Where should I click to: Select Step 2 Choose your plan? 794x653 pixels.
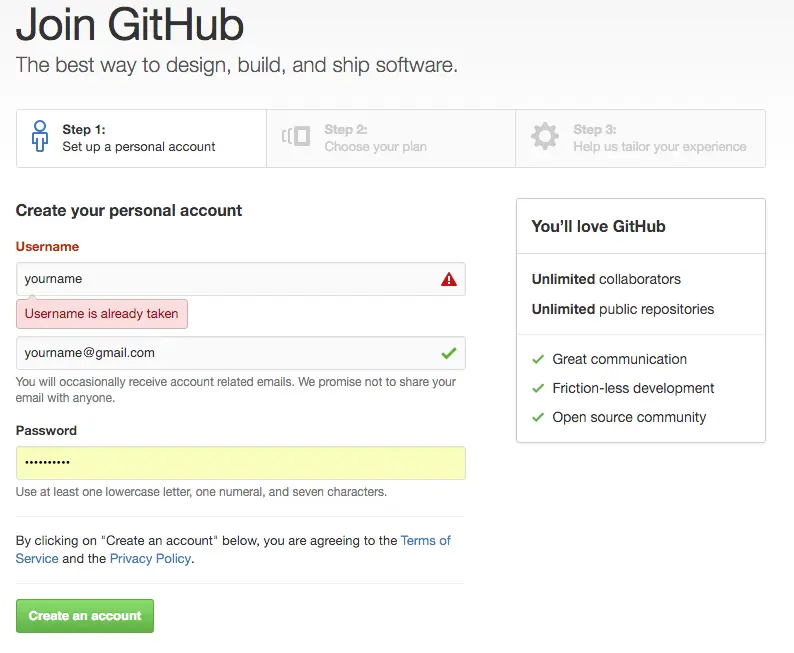click(391, 138)
